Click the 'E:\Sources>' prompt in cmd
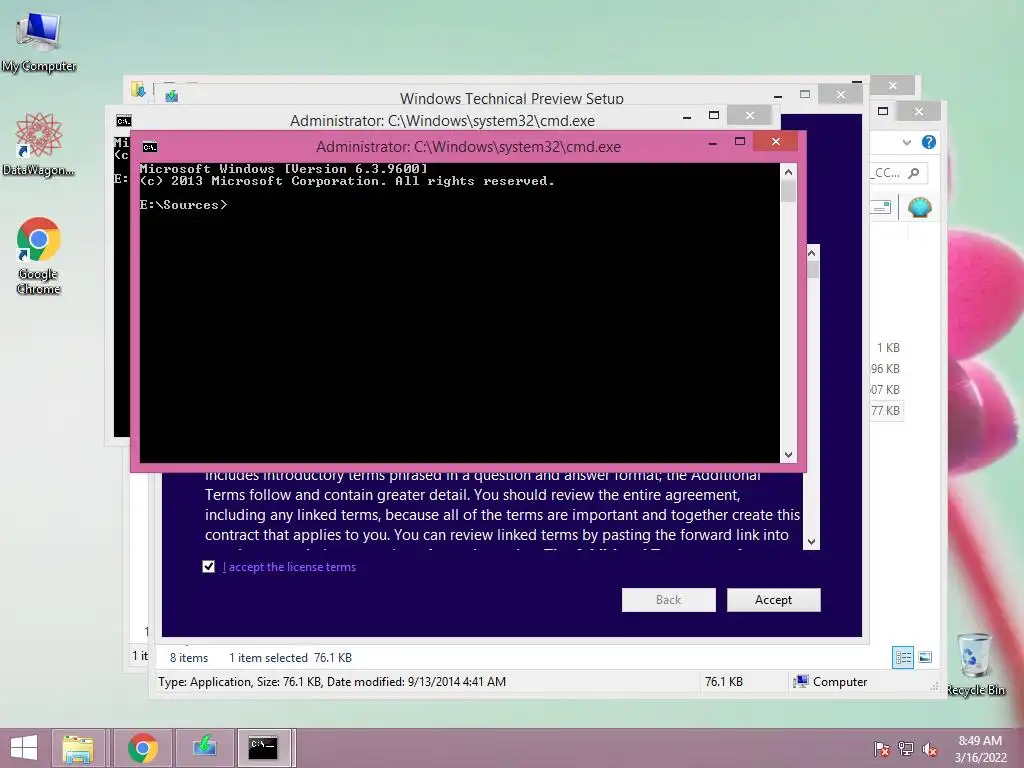1024x768 pixels. coord(184,204)
